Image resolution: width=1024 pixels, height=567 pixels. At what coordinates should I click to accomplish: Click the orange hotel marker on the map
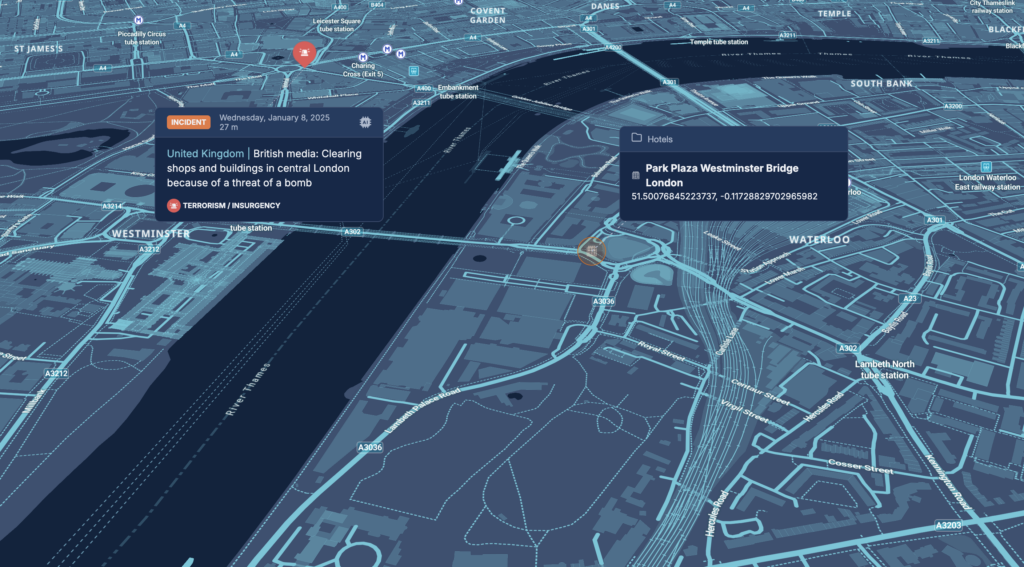coord(592,250)
